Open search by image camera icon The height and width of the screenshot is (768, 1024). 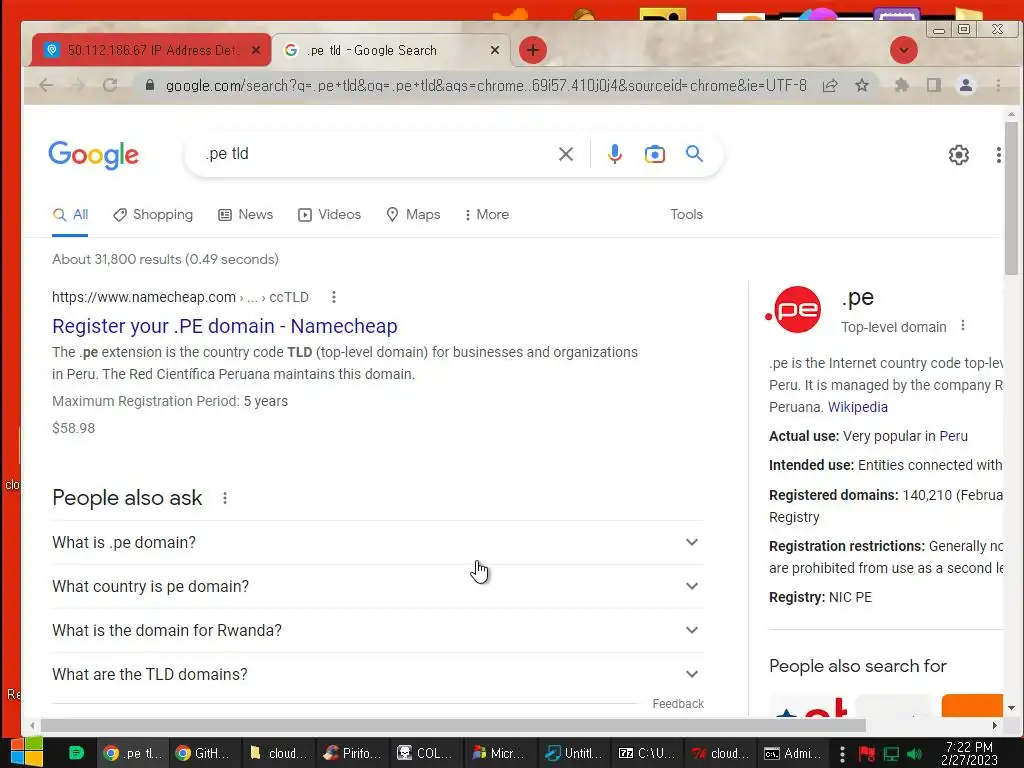point(654,154)
